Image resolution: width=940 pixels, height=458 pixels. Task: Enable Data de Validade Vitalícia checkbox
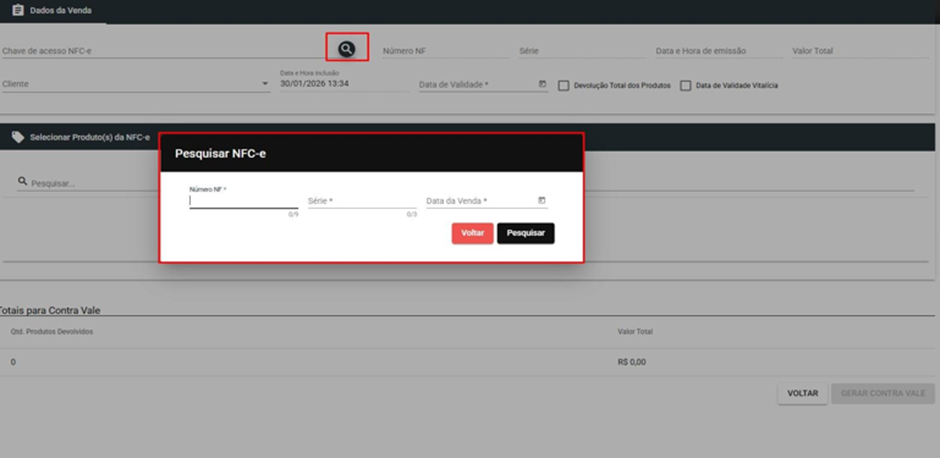coord(686,86)
